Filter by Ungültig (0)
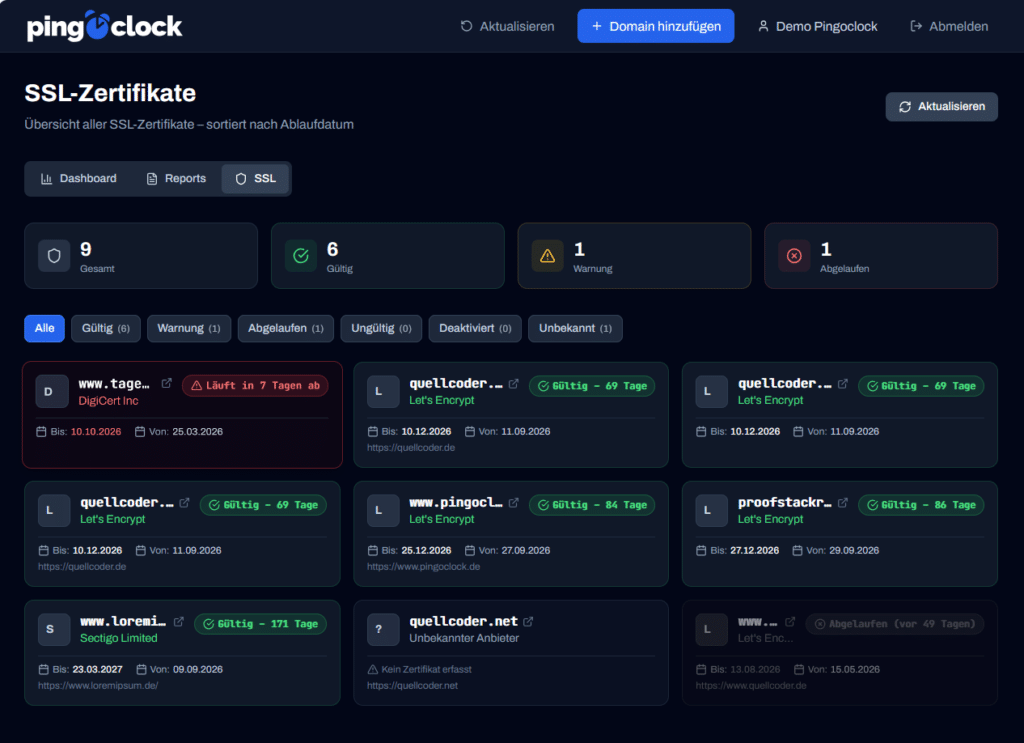Image resolution: width=1024 pixels, height=743 pixels. click(x=381, y=328)
